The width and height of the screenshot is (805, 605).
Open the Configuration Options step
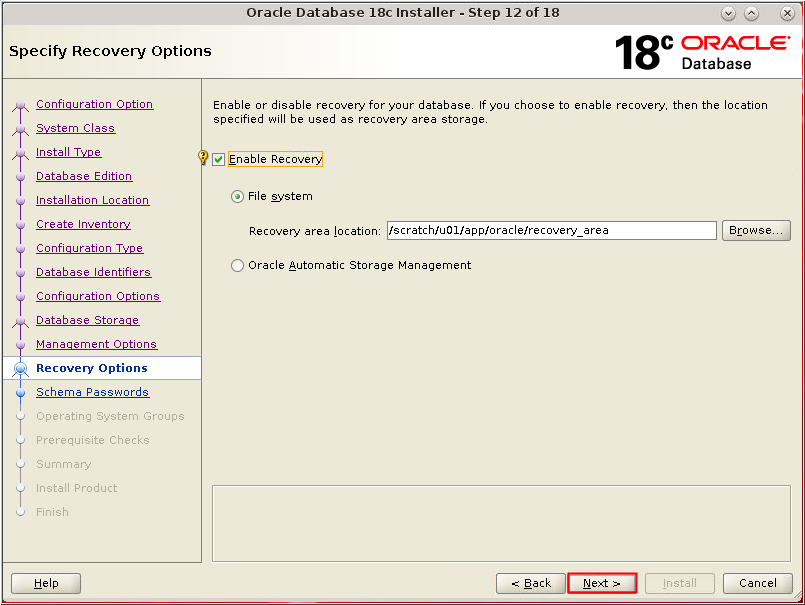click(98, 296)
